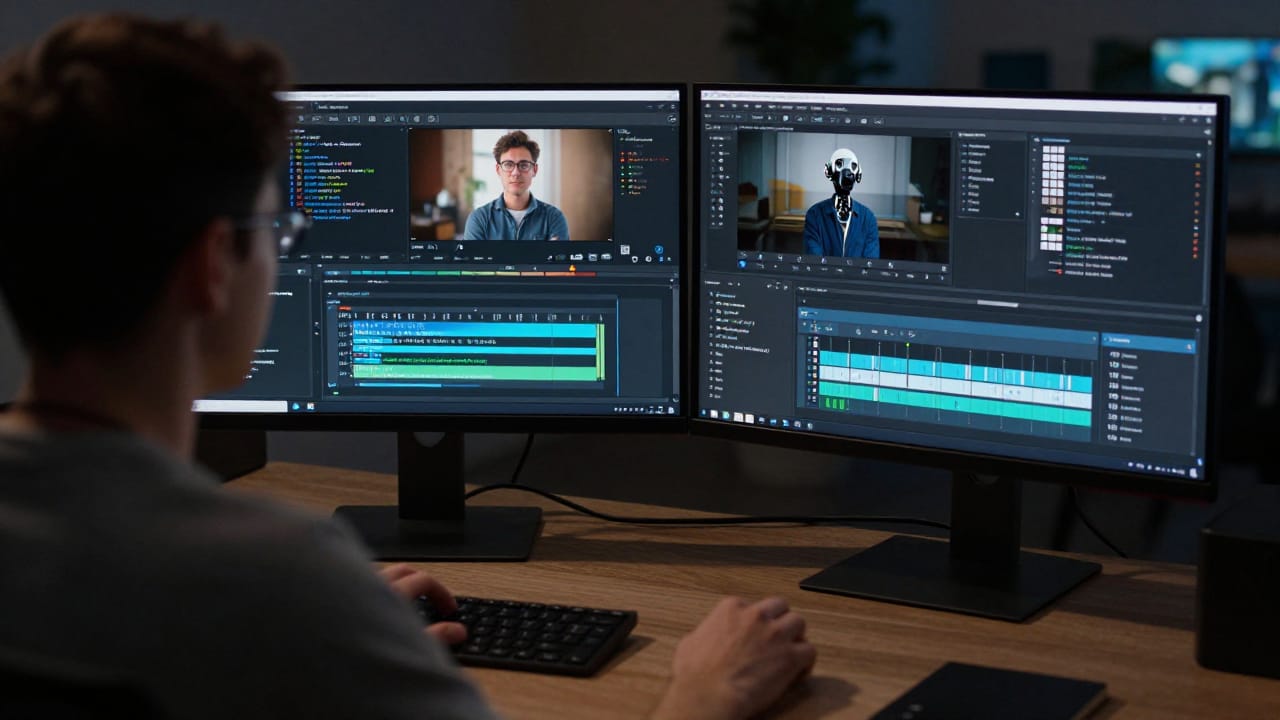Click the search icon in right monitor's blue panel header
Image resolution: width=1280 pixels, height=720 pixels.
point(1189,347)
